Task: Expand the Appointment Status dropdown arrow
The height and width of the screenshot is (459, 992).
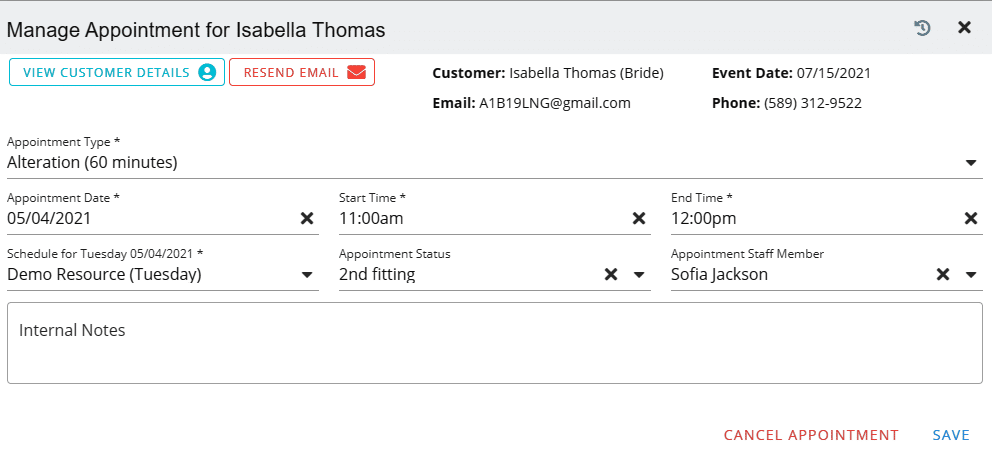Action: tap(639, 274)
